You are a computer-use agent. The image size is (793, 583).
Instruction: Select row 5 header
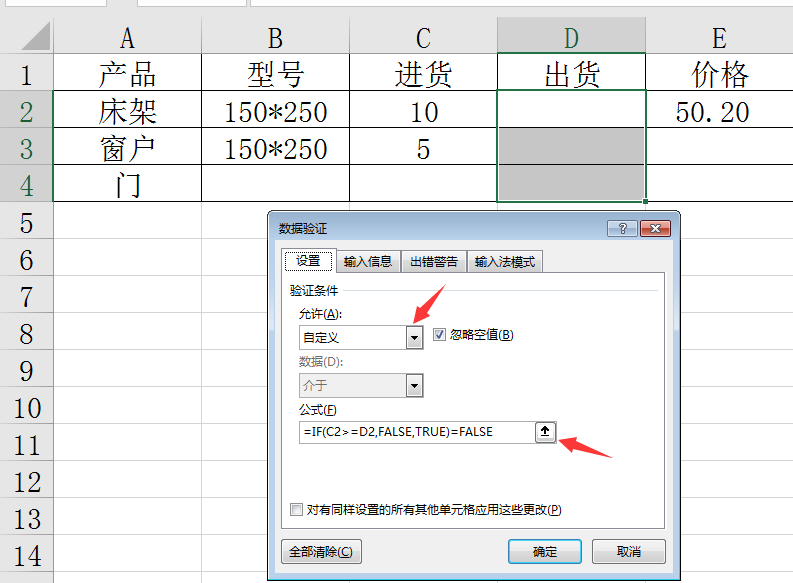click(x=26, y=220)
